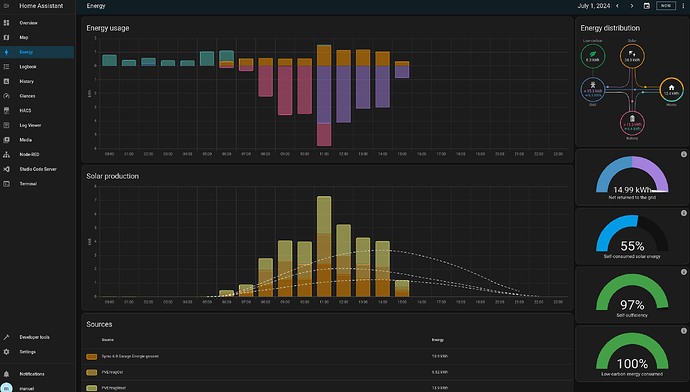Open the Node-RED sitemap icon
The image size is (690, 392).
[6, 154]
